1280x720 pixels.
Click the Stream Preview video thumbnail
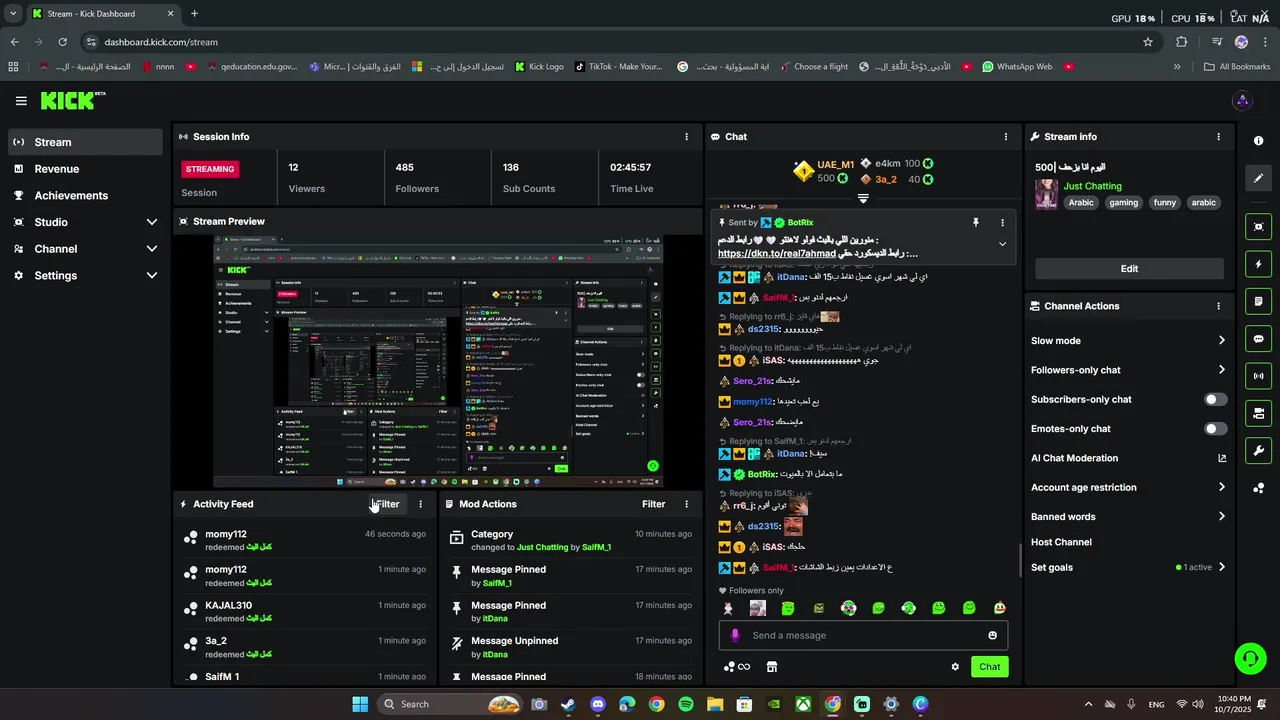pos(438,362)
